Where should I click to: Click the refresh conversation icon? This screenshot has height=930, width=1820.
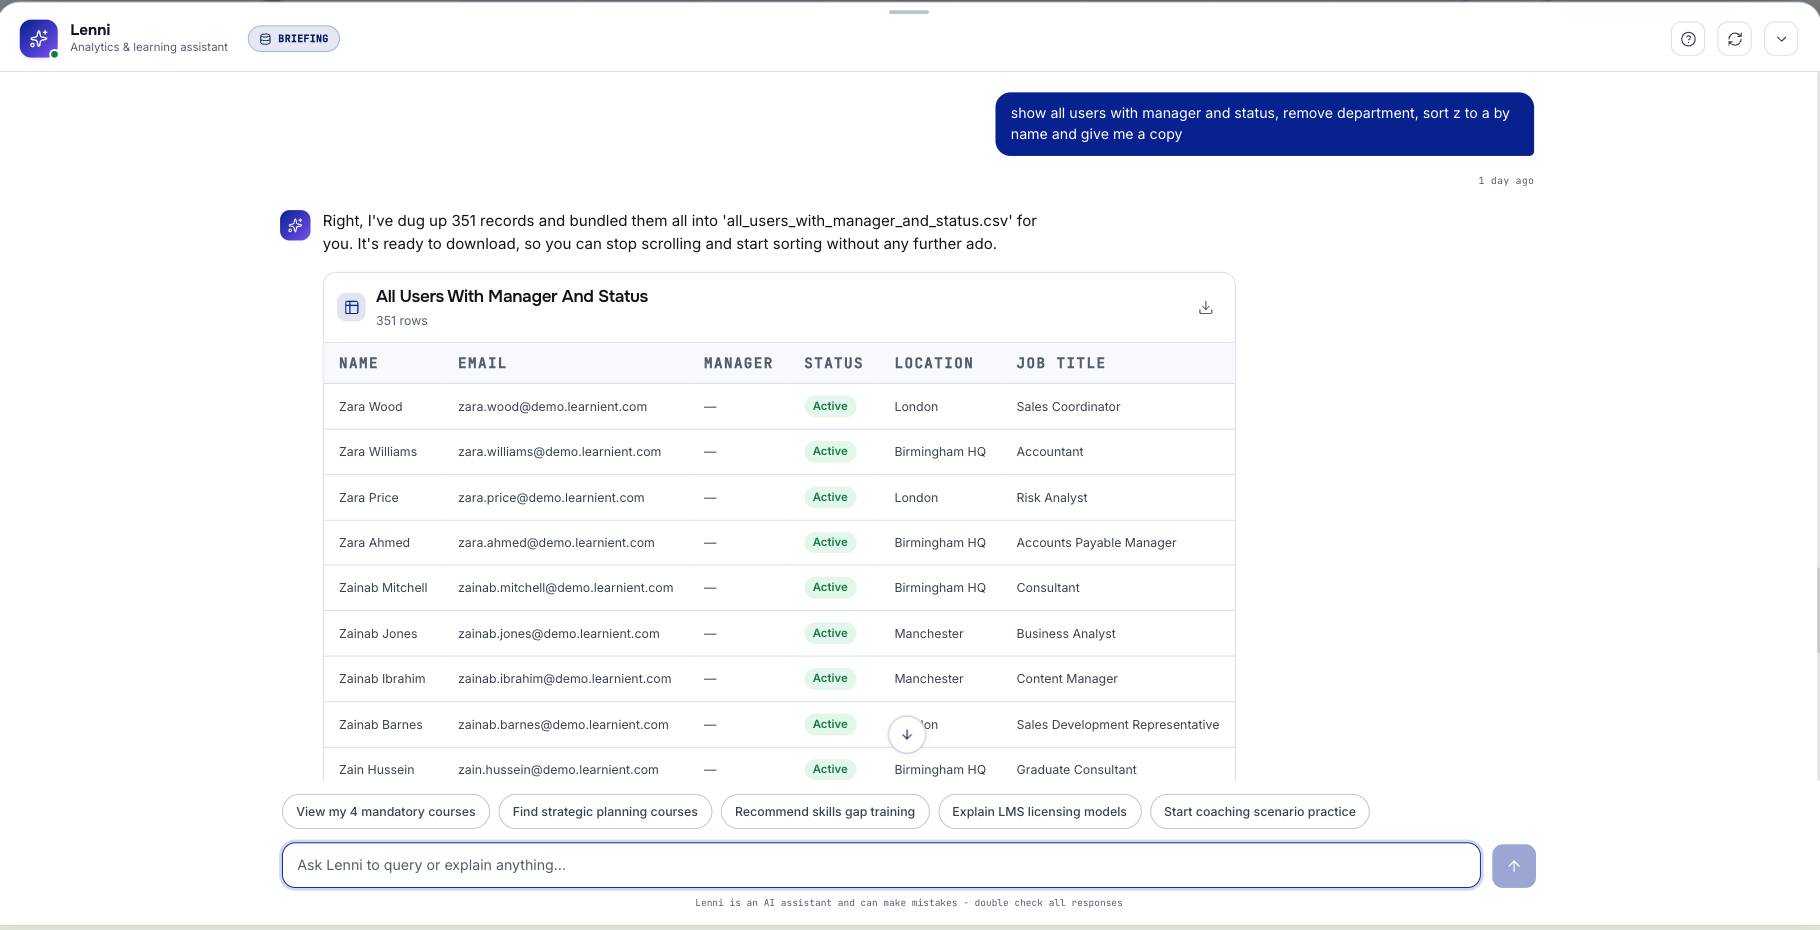[x=1735, y=39]
